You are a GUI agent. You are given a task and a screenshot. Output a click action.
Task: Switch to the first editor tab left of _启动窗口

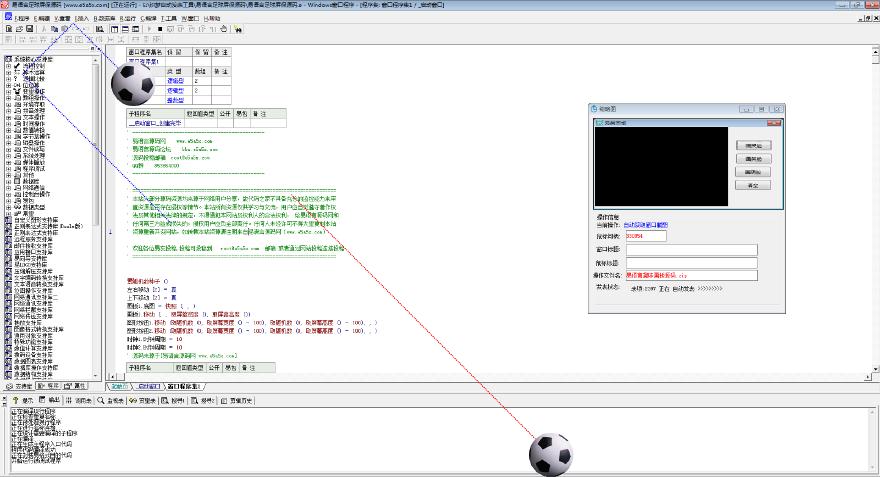click(x=118, y=386)
